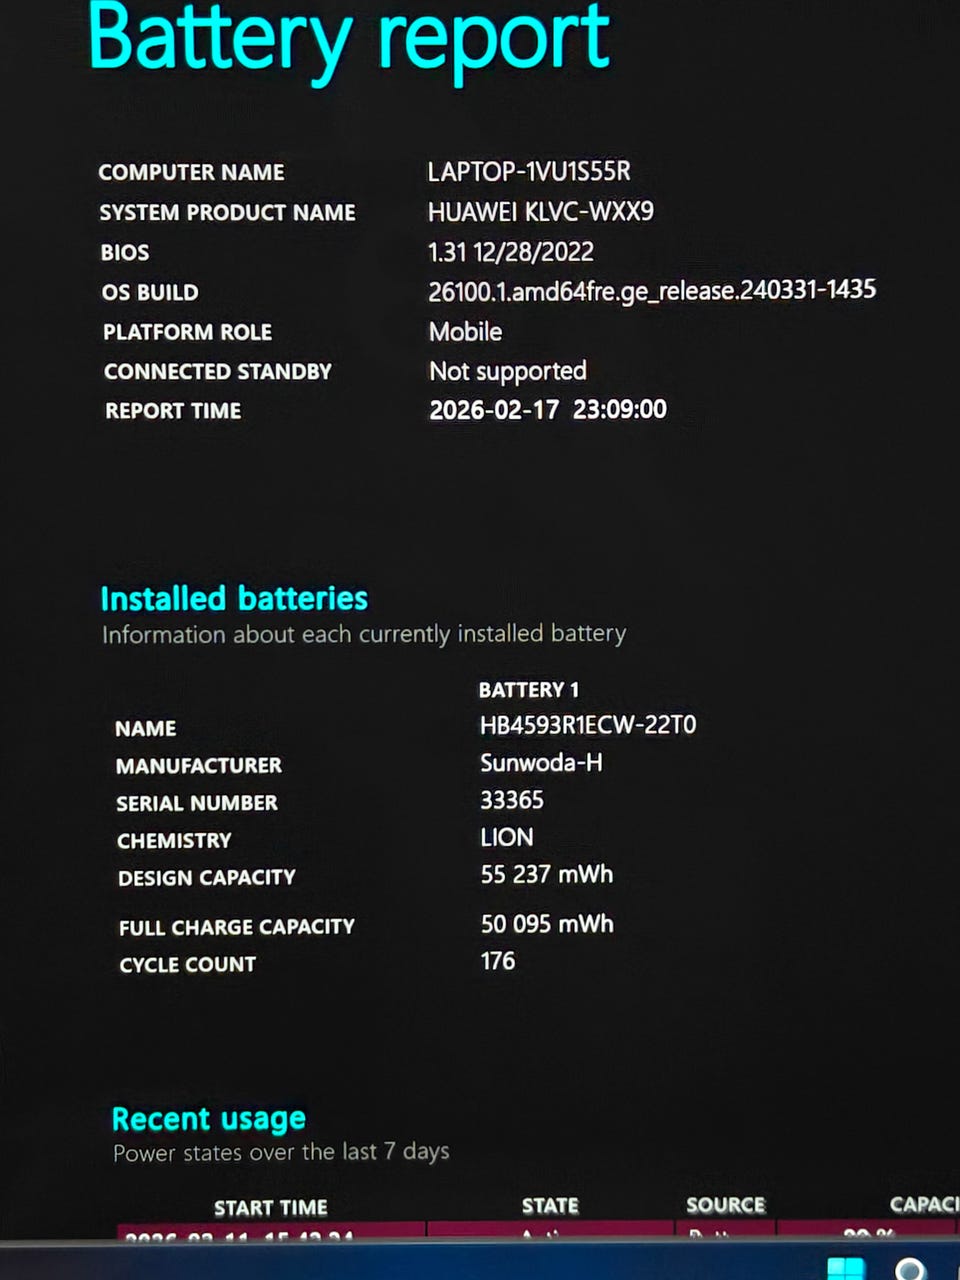Screen dimensions: 960x1280
Task: Open the Windows Start menu
Action: click(846, 1270)
